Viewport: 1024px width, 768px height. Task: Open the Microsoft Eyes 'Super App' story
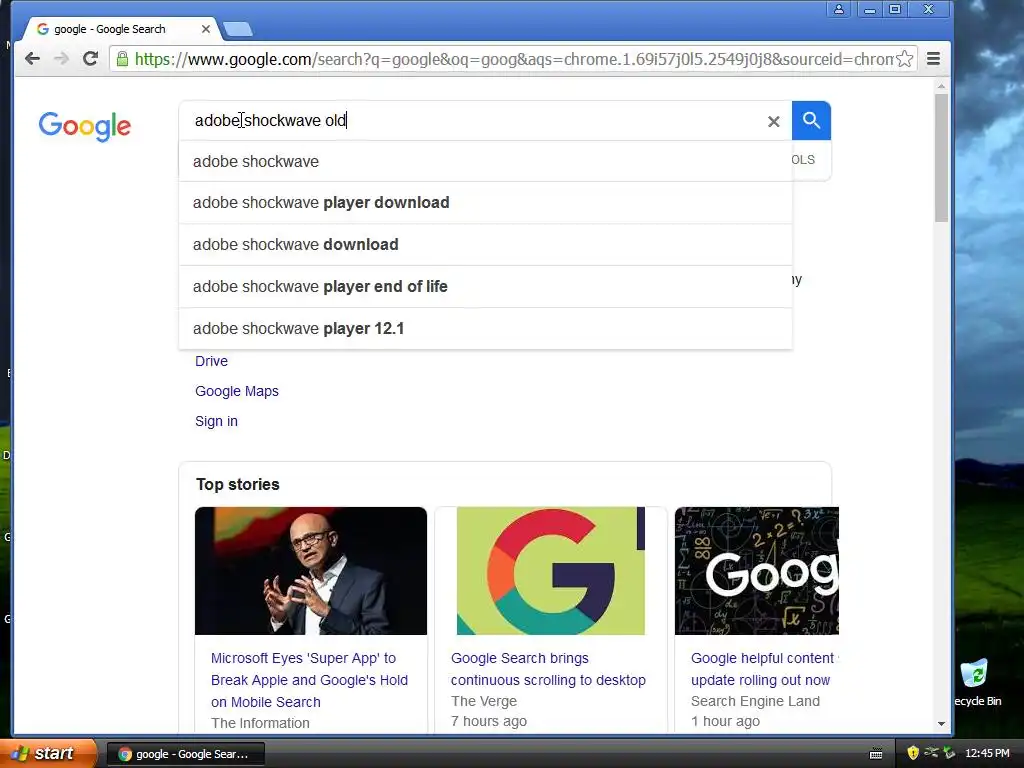coord(309,680)
